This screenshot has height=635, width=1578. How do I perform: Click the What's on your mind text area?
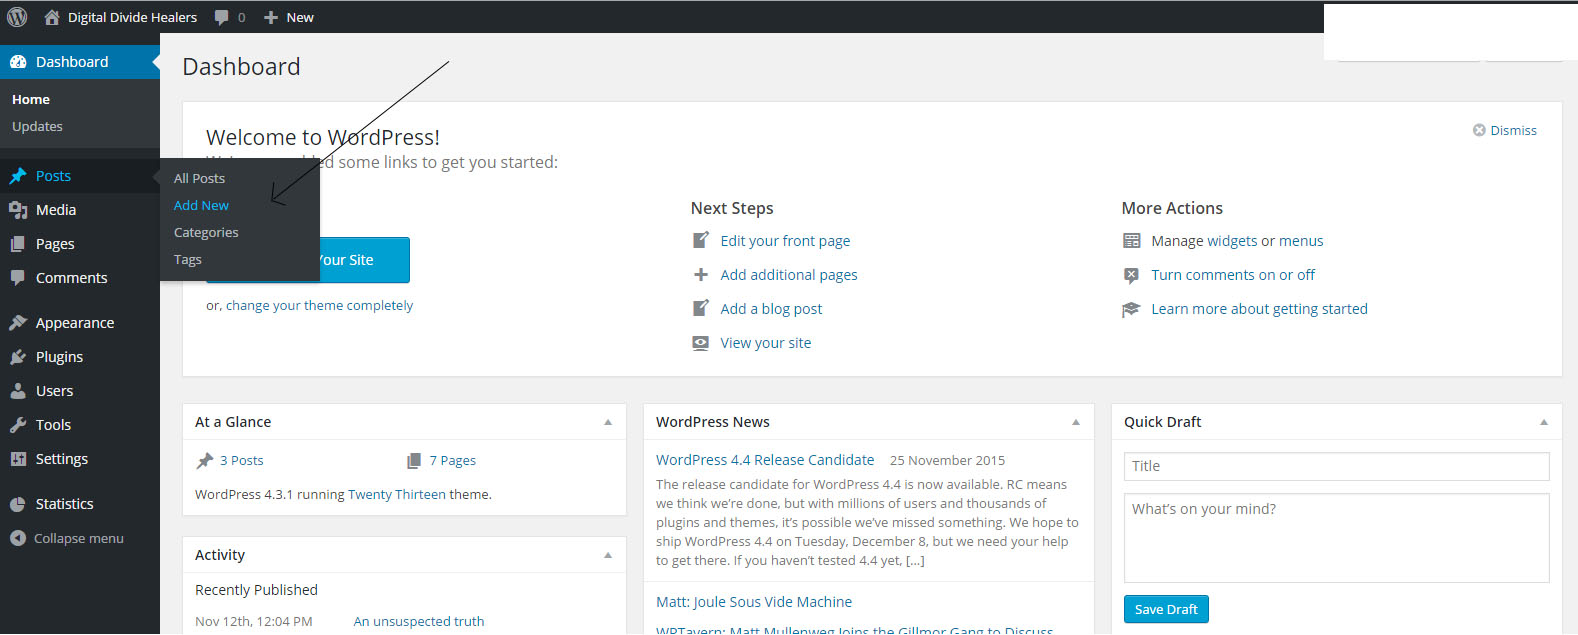pyautogui.click(x=1336, y=538)
